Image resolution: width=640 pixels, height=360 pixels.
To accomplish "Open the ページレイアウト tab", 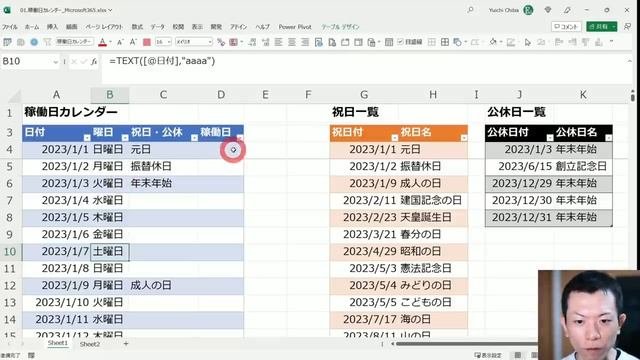I will click(104, 27).
